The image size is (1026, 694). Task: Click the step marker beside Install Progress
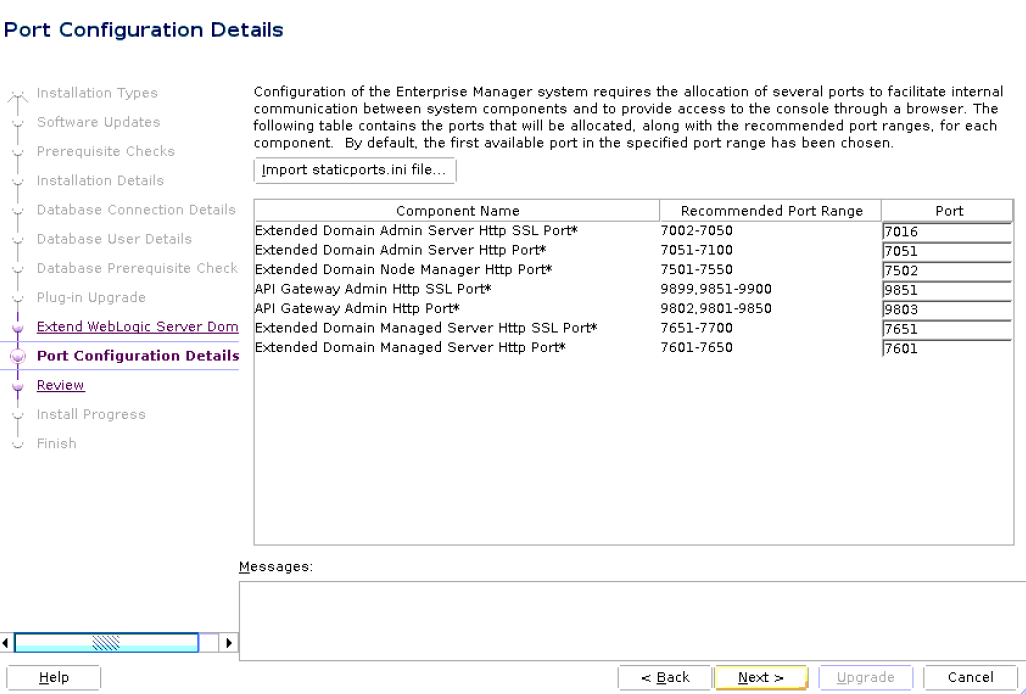click(20, 414)
